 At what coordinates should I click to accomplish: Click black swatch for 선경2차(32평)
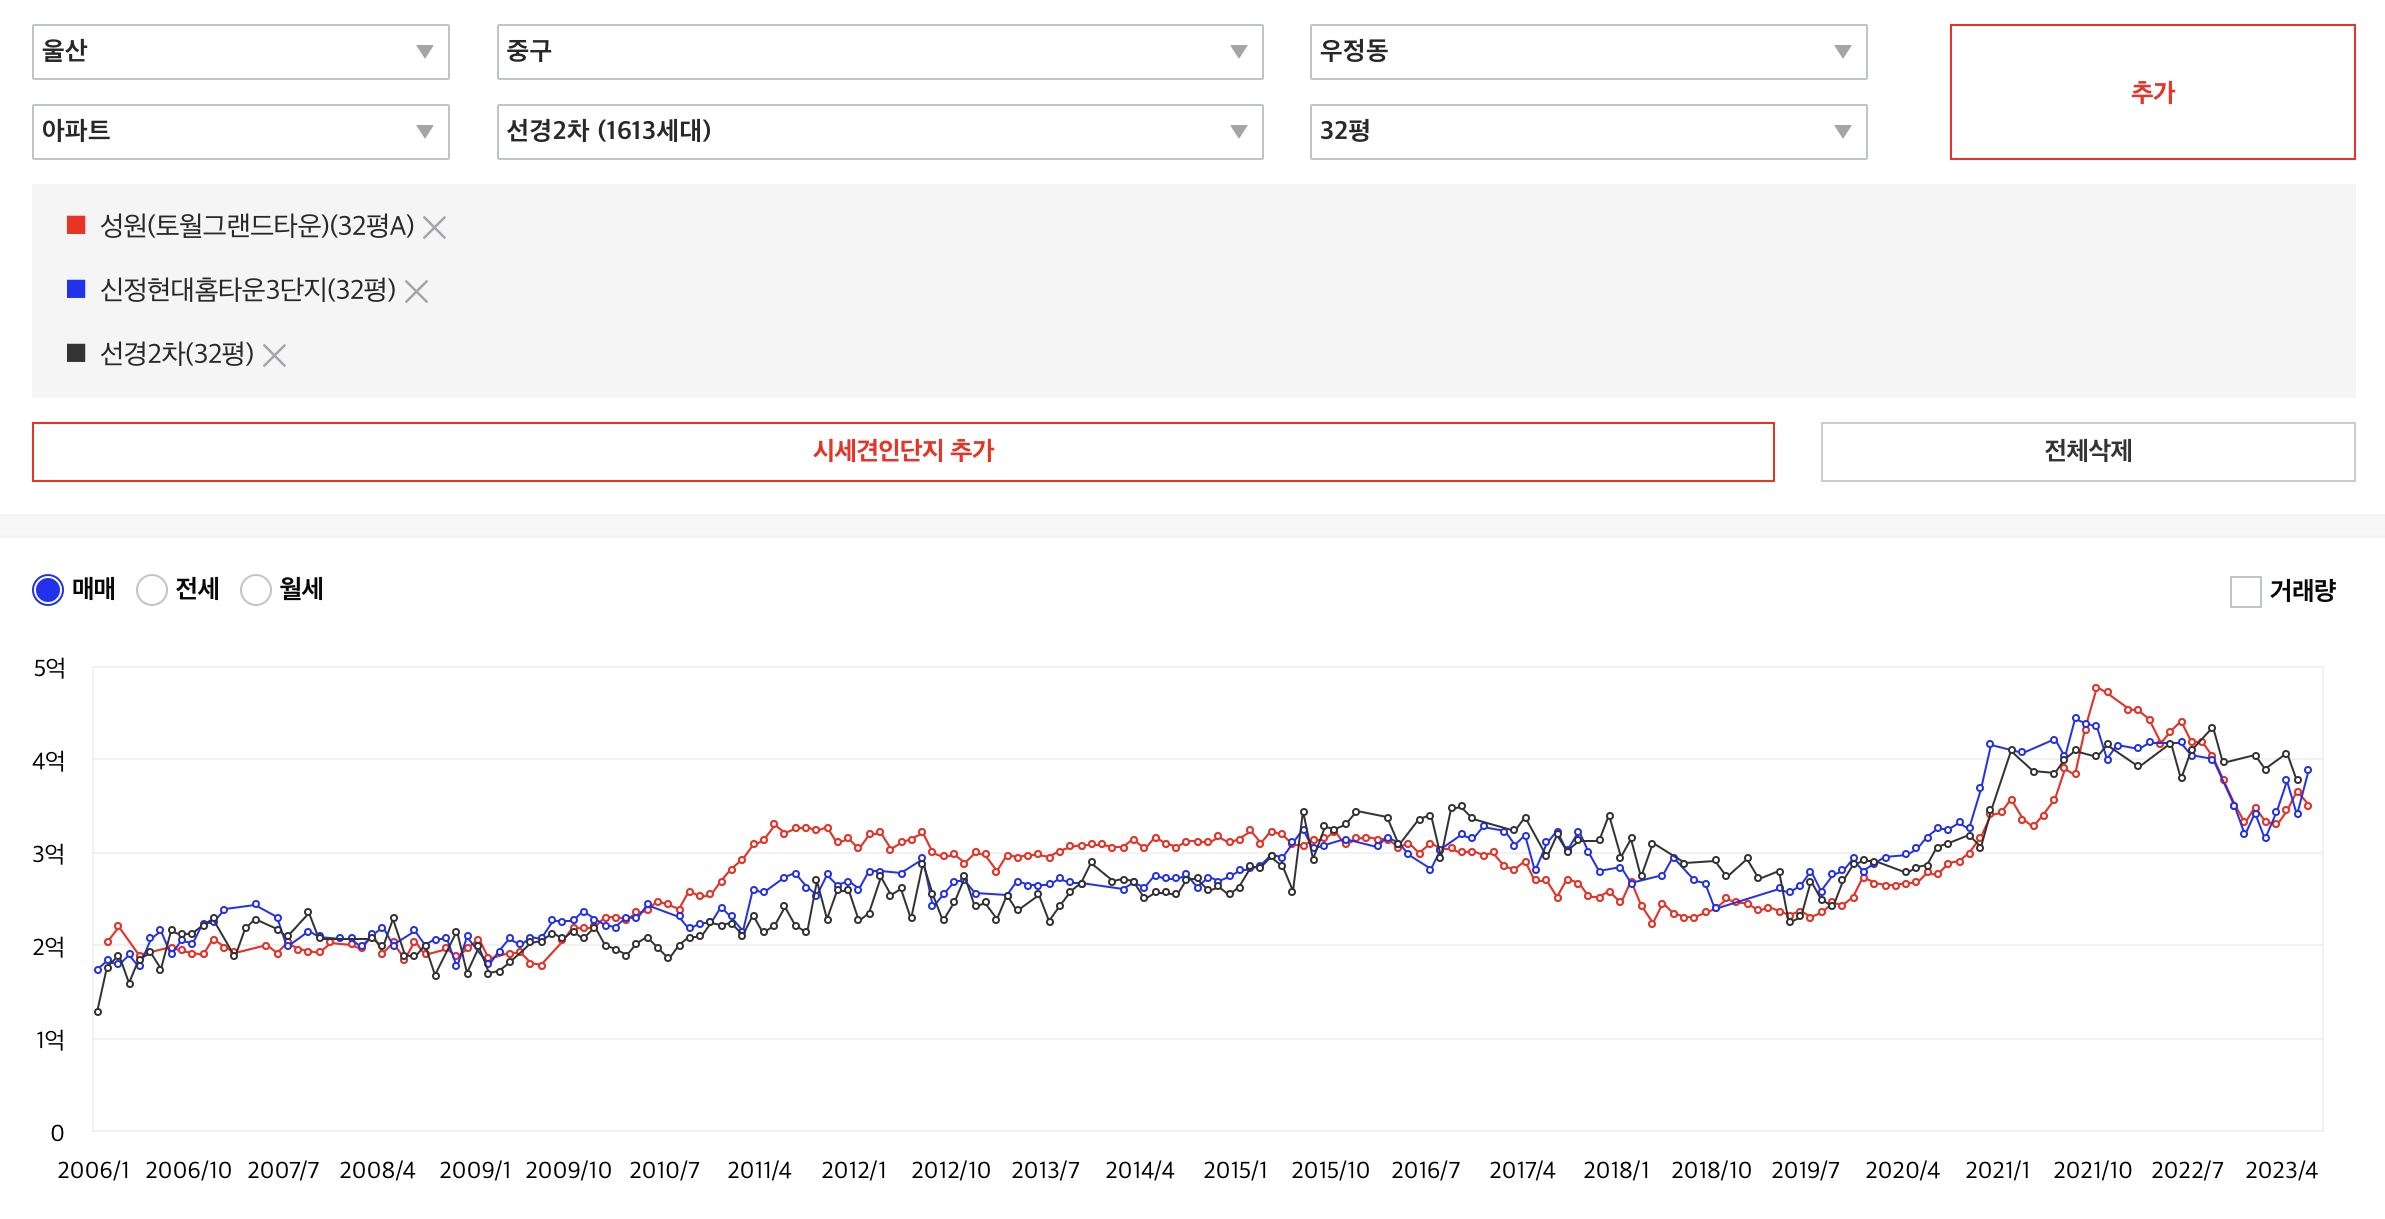[x=76, y=353]
